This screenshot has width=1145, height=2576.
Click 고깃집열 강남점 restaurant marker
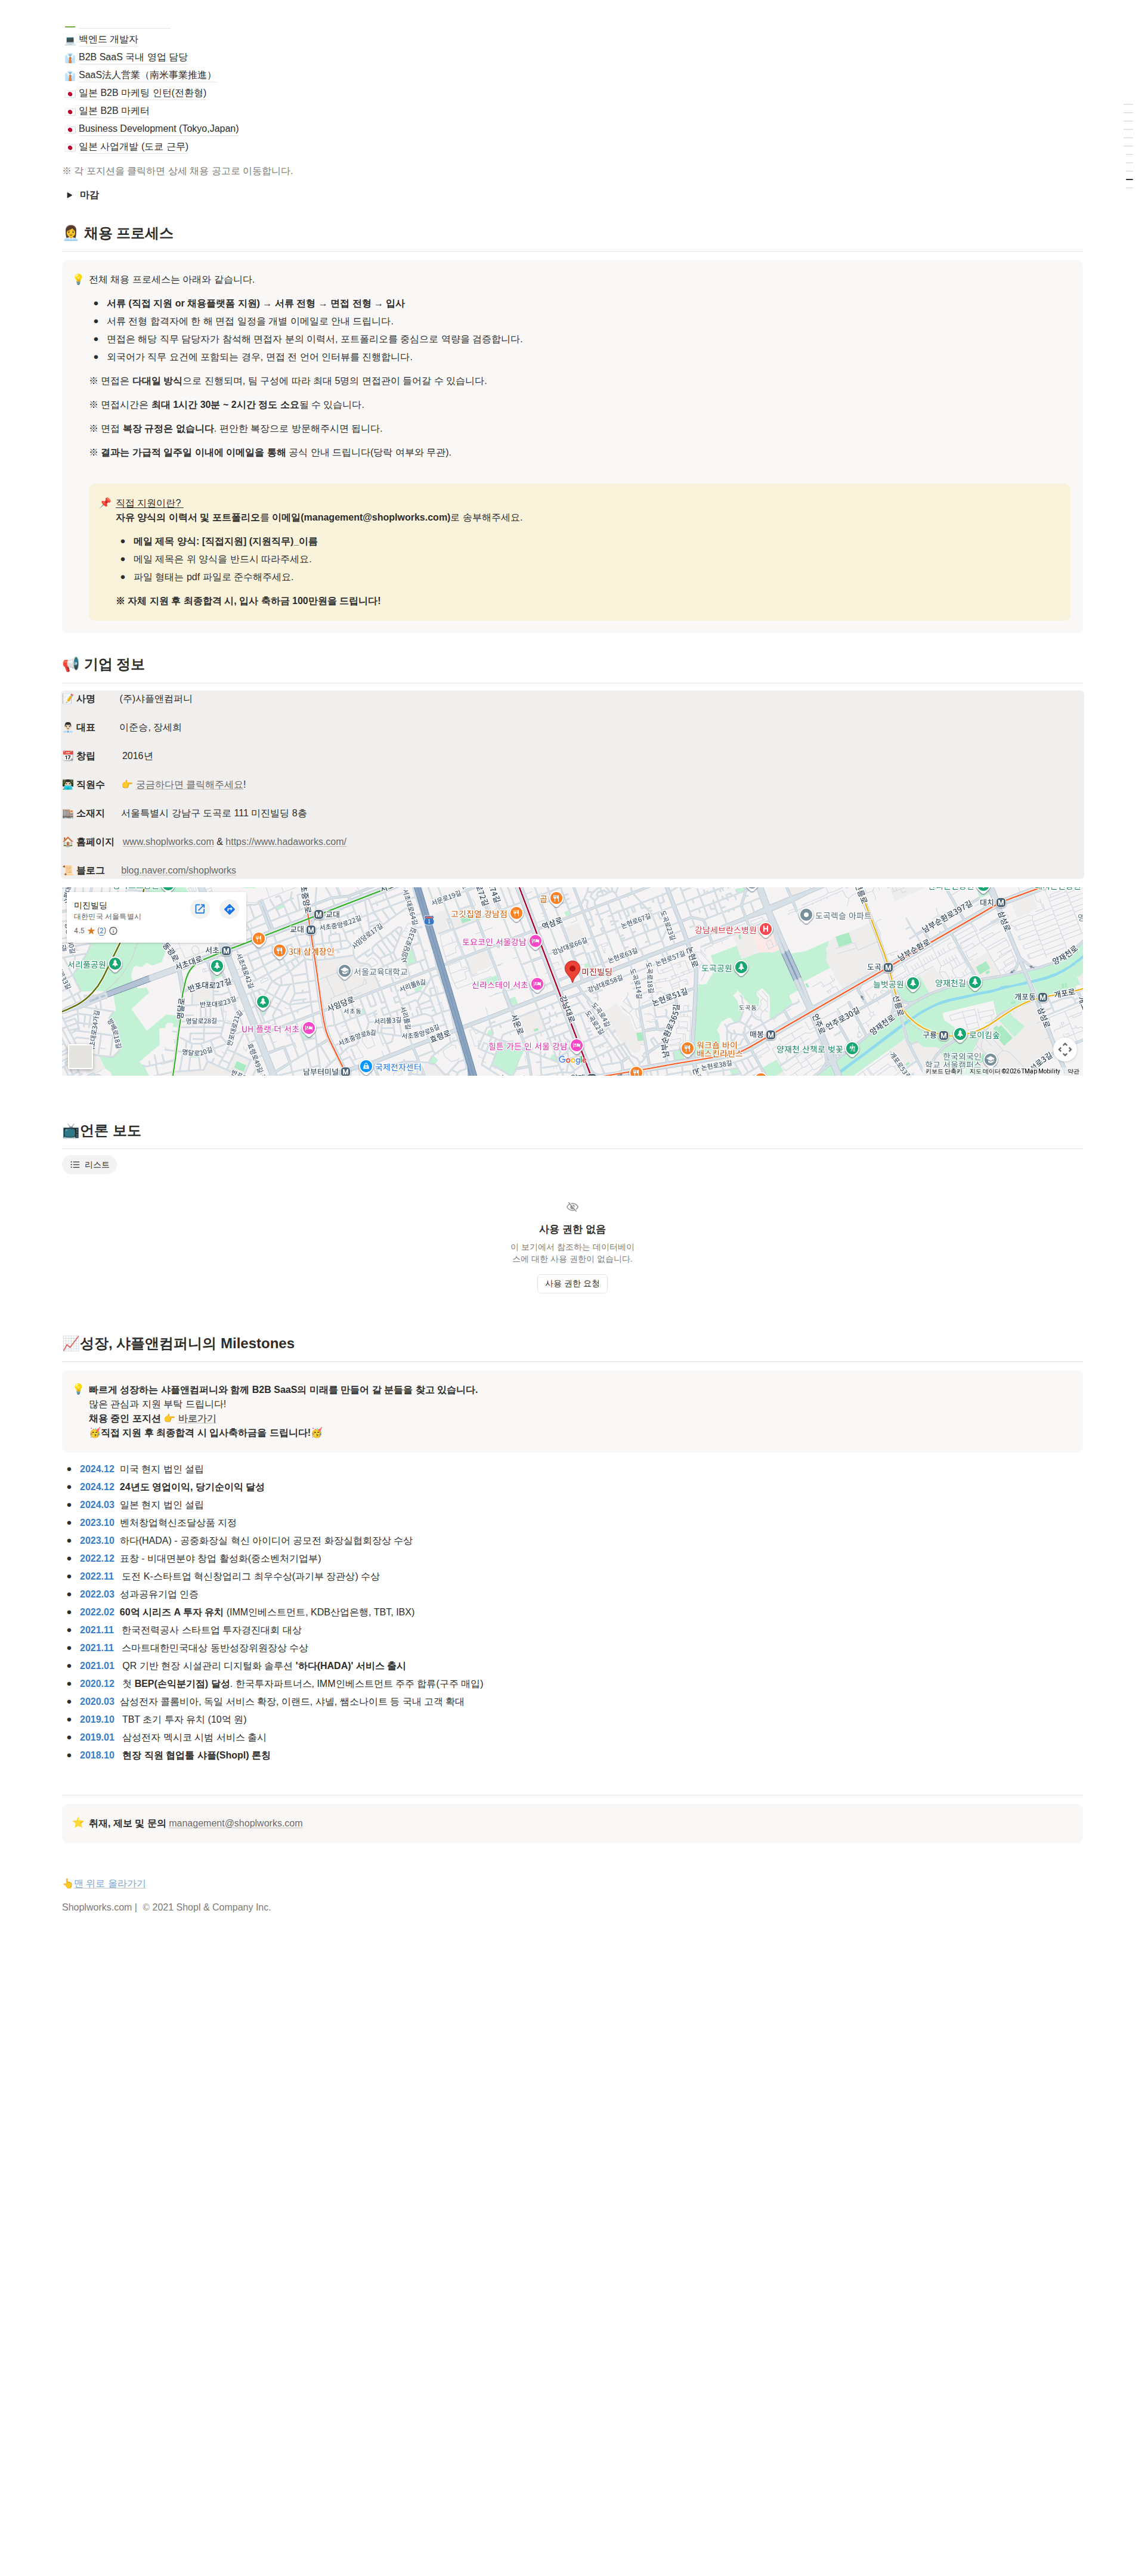point(516,913)
